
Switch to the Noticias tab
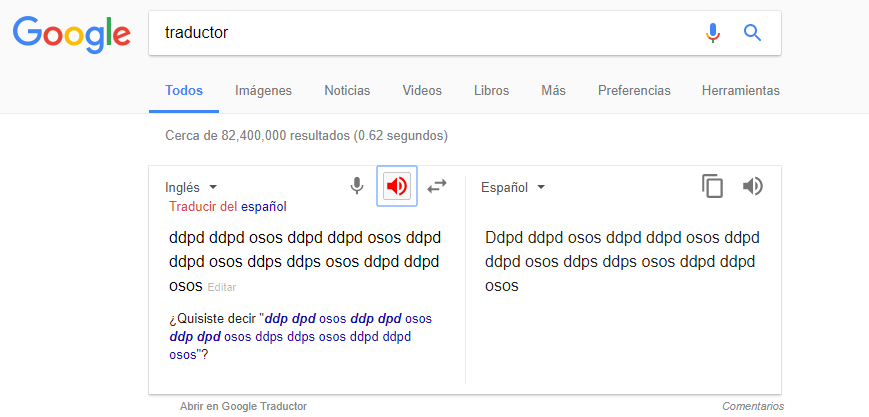347,90
